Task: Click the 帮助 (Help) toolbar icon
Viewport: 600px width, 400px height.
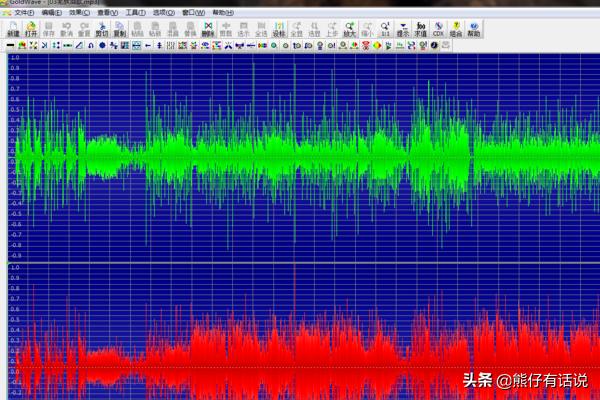Action: point(473,28)
